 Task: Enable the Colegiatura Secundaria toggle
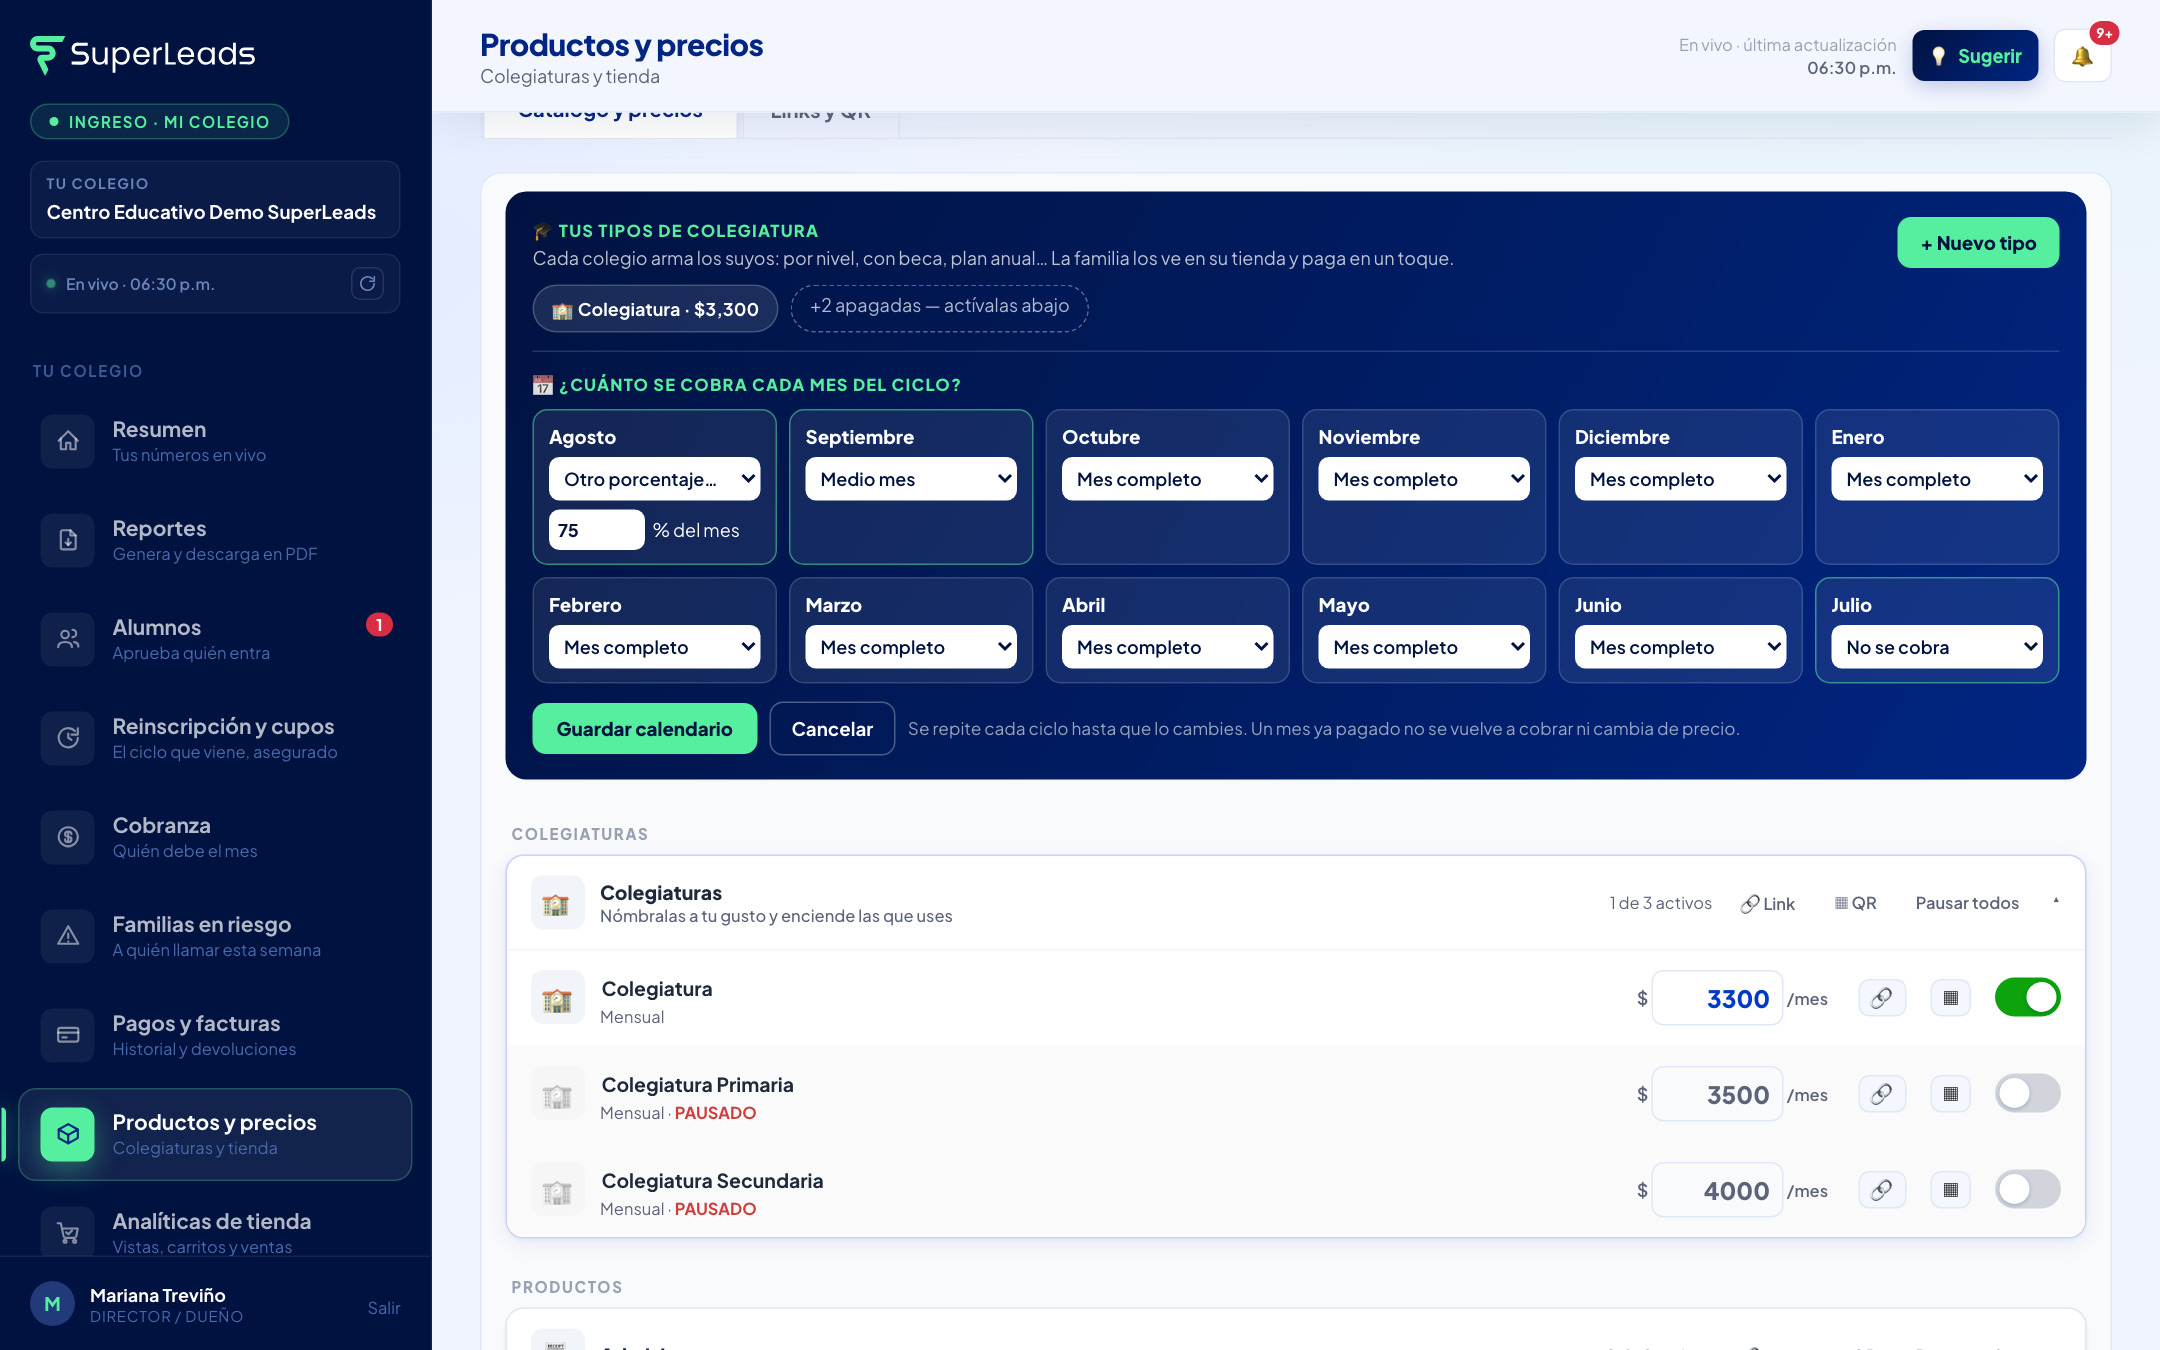click(x=2027, y=1189)
